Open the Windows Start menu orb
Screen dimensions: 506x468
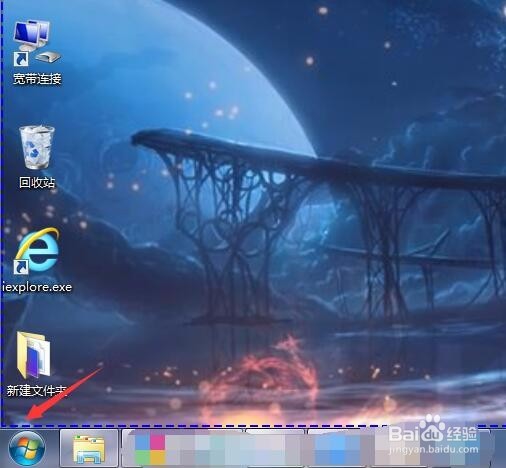[27, 449]
